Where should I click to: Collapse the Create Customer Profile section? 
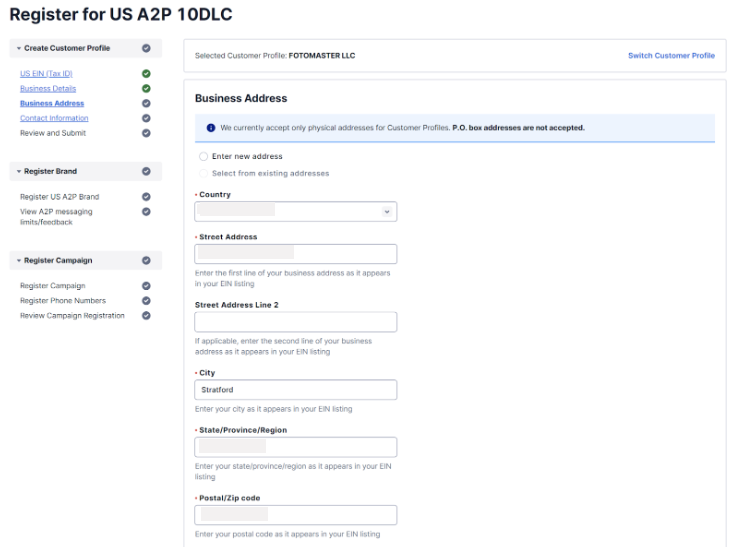[19, 48]
